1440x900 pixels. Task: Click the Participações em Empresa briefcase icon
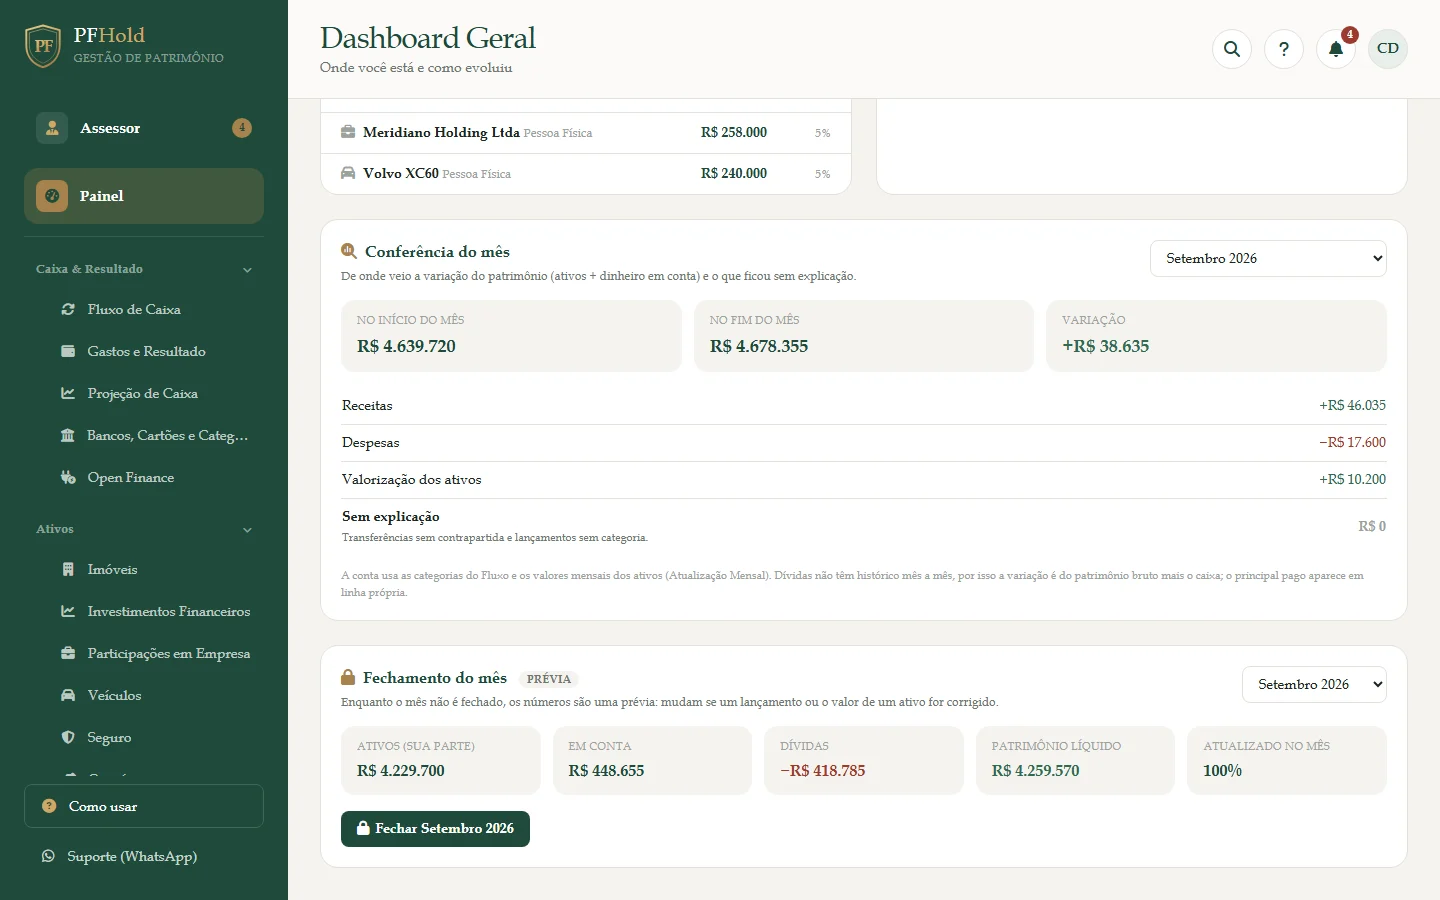(68, 654)
